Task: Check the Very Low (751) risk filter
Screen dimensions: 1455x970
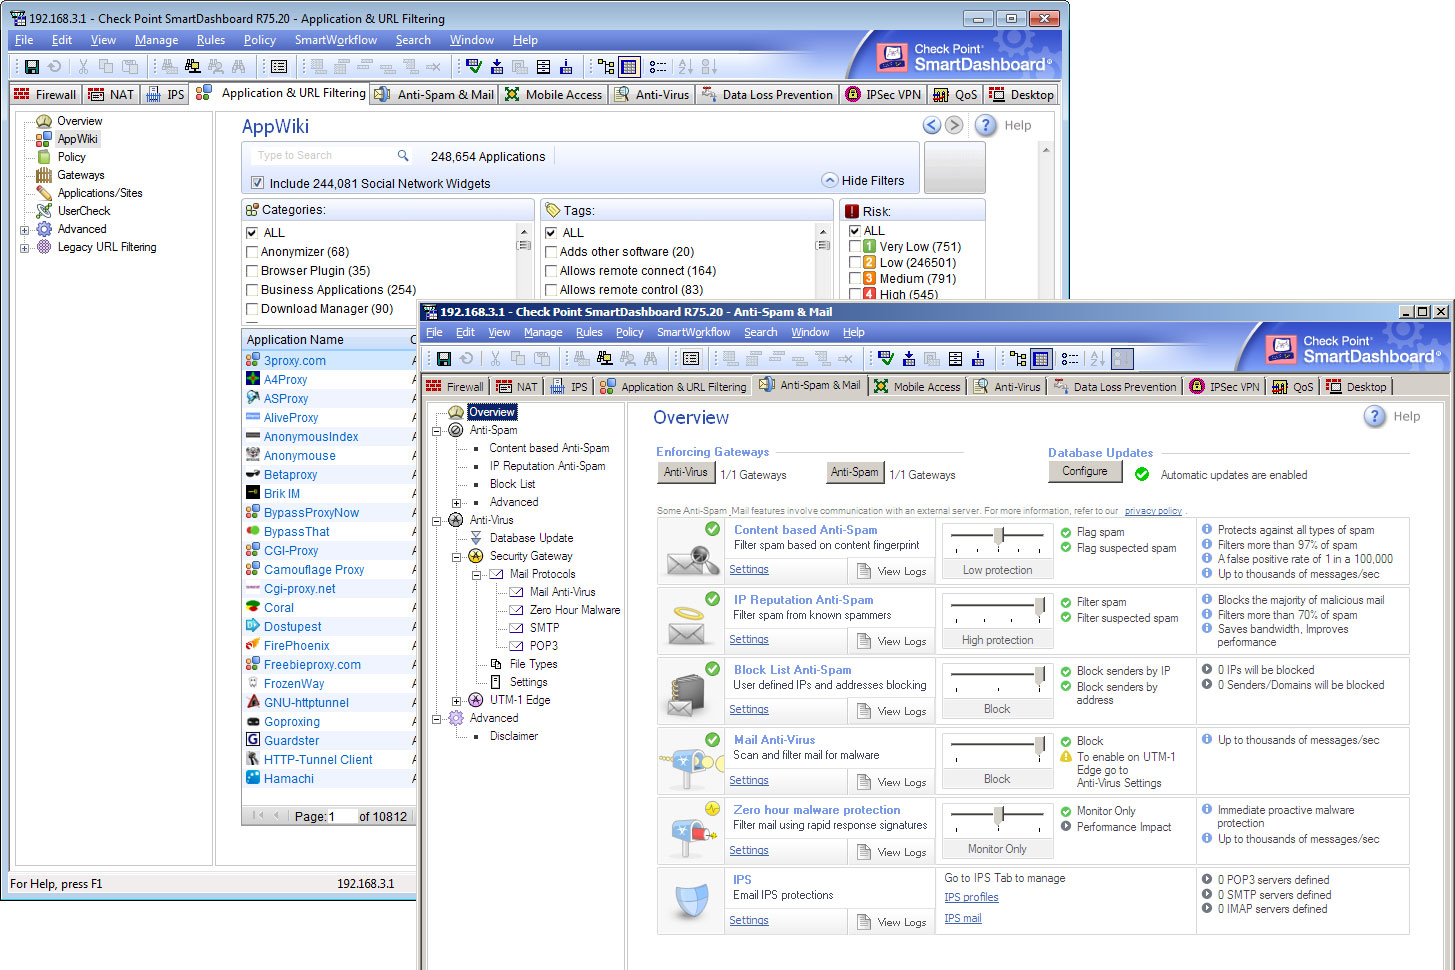Action: (855, 246)
